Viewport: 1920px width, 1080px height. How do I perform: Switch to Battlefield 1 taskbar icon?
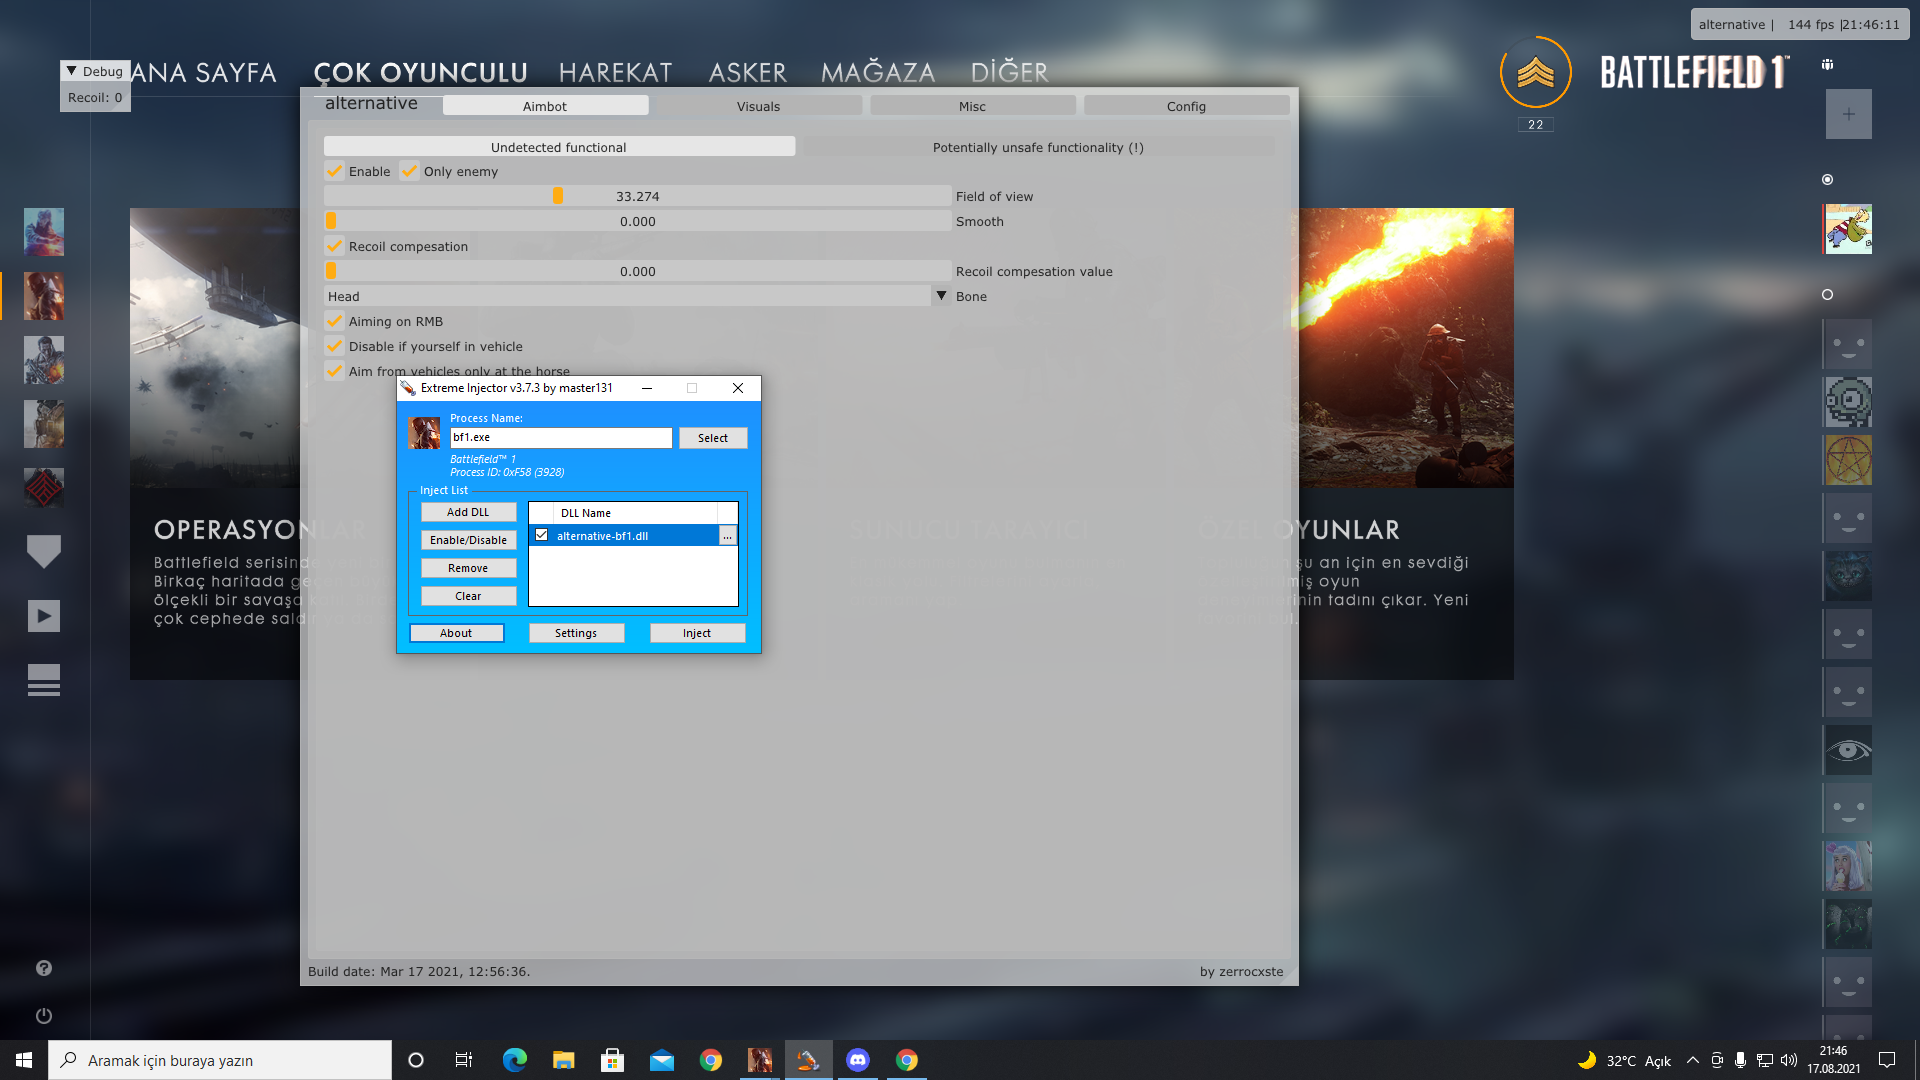coord(760,1060)
